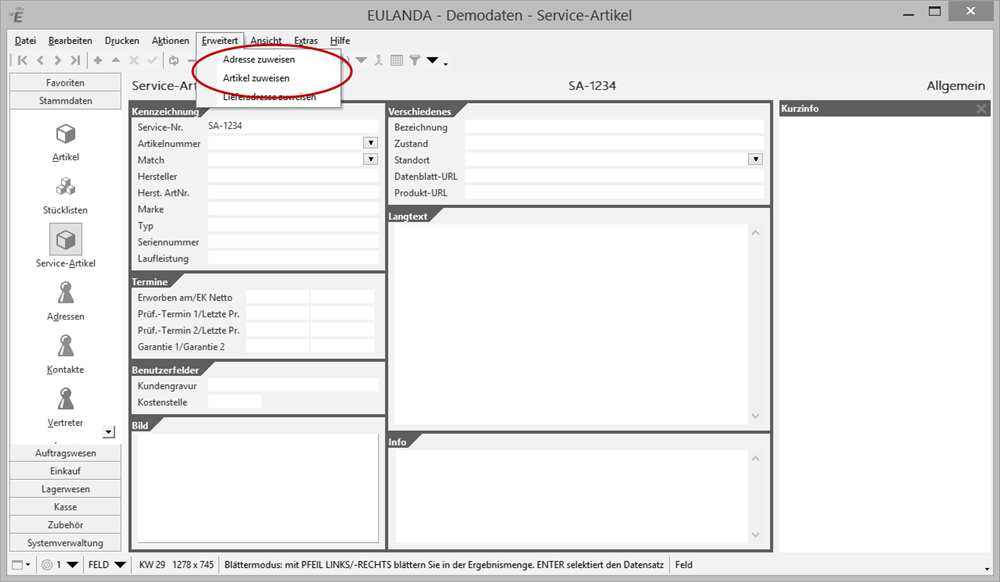This screenshot has width=1000, height=582.
Task: Click the funnel filter toolbar icon
Action: pyautogui.click(x=415, y=61)
